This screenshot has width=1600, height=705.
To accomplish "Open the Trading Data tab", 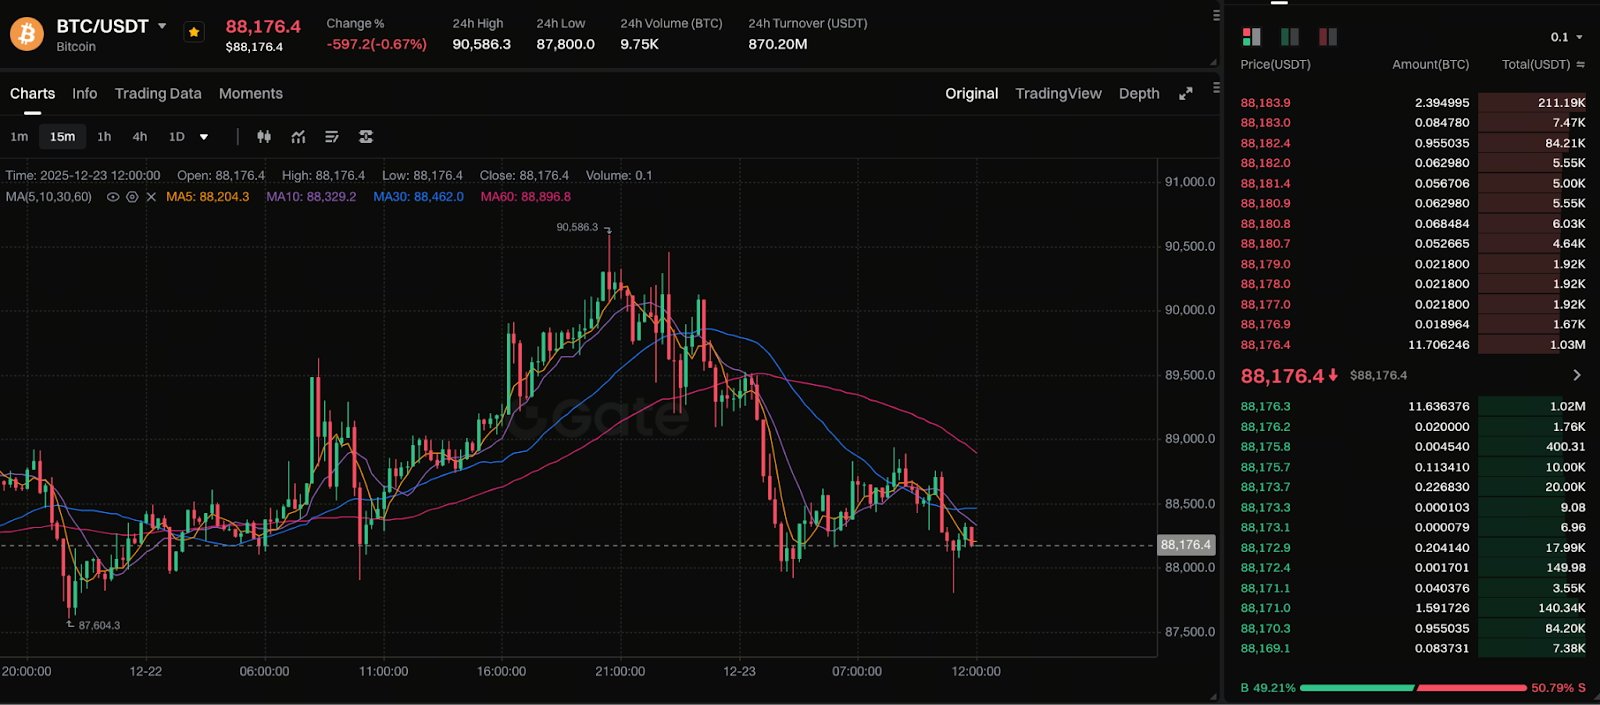I will (x=158, y=93).
